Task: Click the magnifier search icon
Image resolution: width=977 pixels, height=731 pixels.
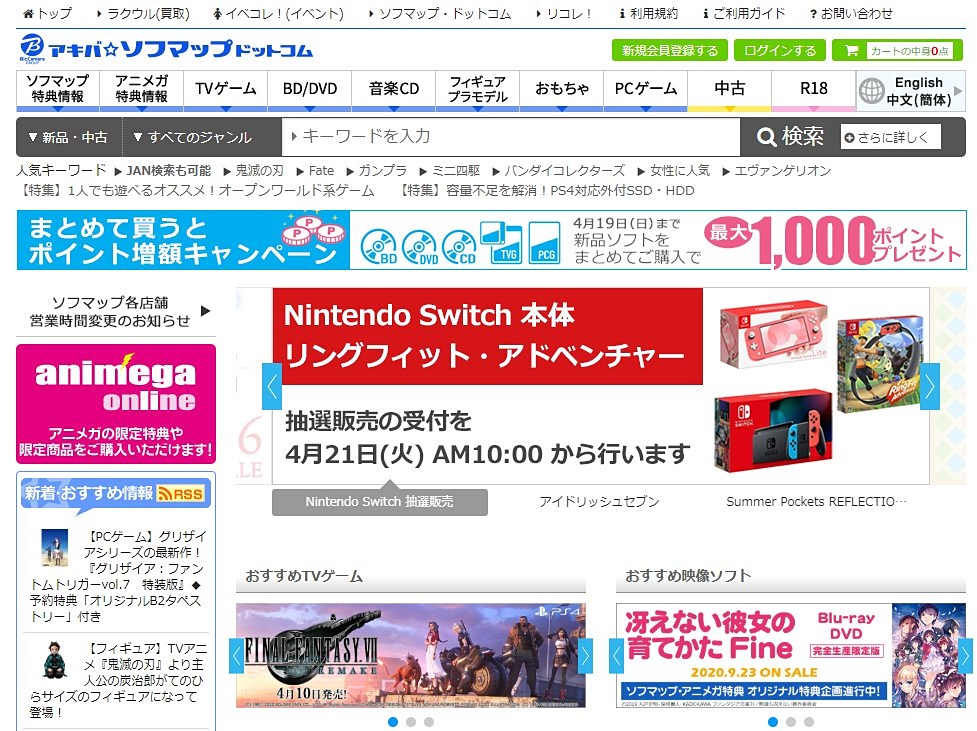Action: pos(766,136)
